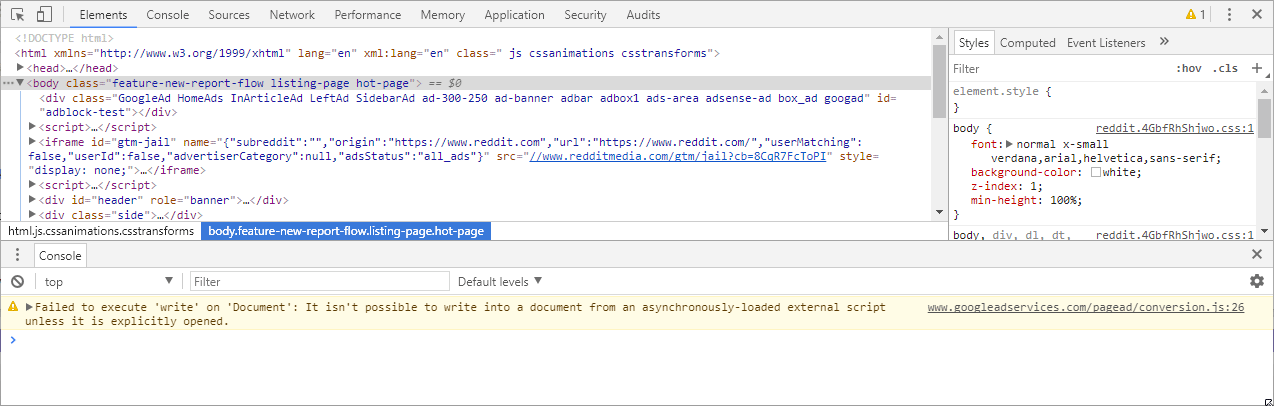Click the clear console icon
The image size is (1274, 406).
(x=17, y=282)
